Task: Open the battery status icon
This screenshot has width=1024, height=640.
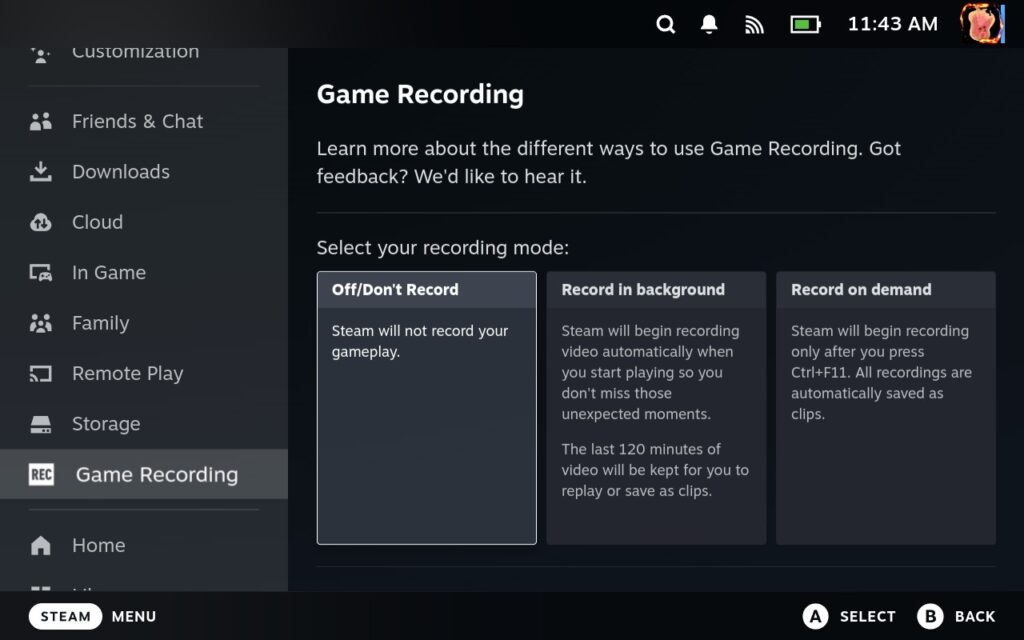Action: click(805, 25)
